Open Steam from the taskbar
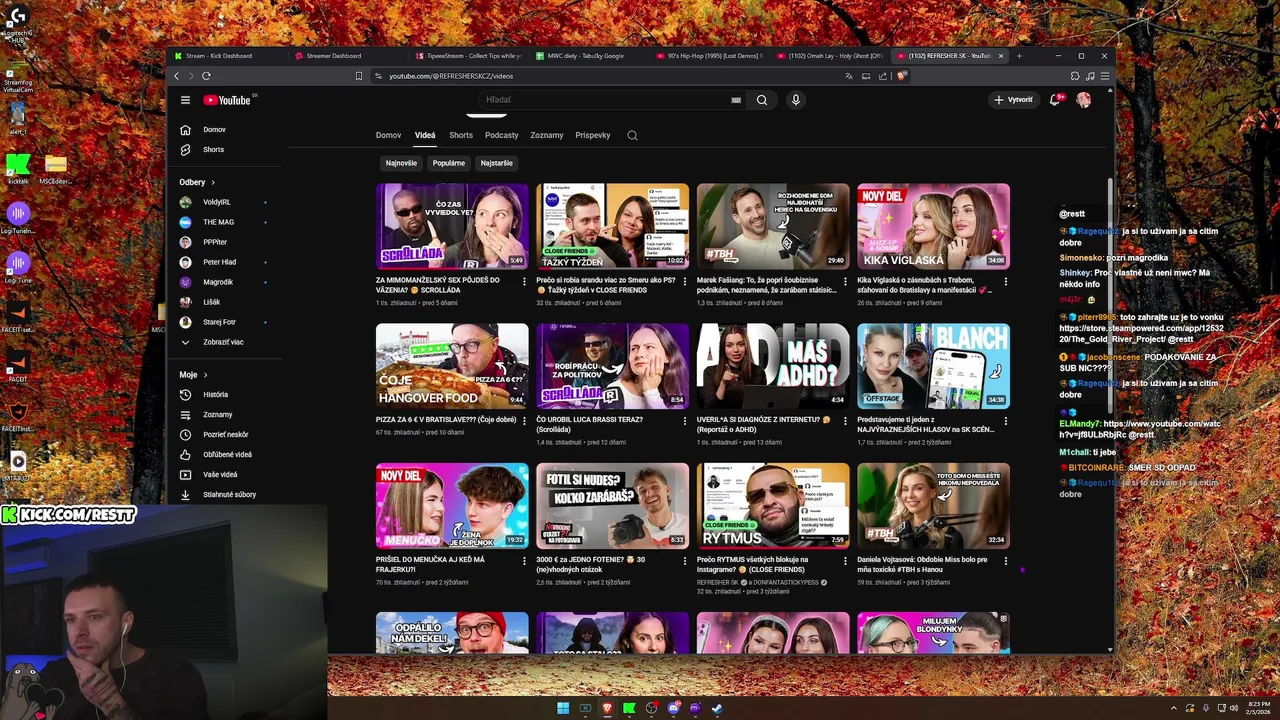1280x720 pixels. tap(717, 708)
